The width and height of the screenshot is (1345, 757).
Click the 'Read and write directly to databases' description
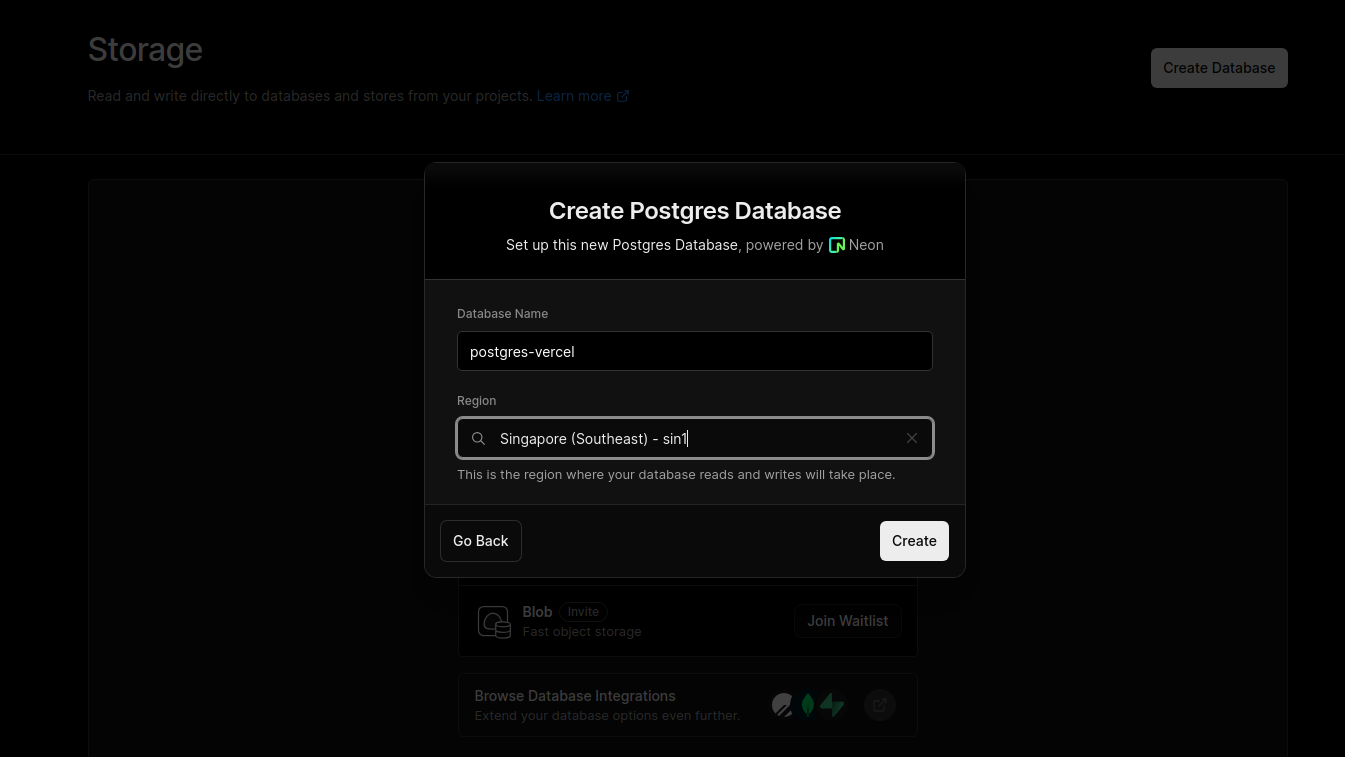310,96
